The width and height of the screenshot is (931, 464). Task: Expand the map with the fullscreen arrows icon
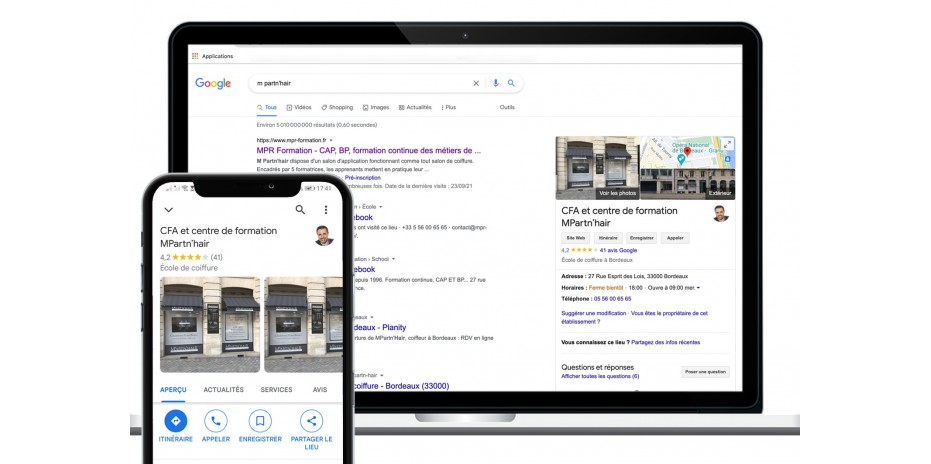click(x=727, y=144)
